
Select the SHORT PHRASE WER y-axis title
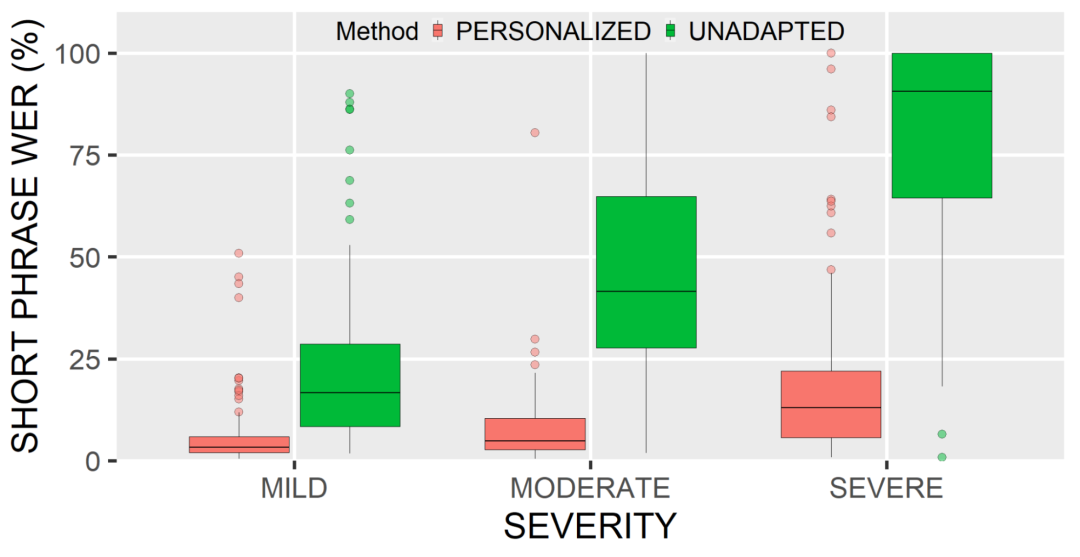pyautogui.click(x=28, y=238)
